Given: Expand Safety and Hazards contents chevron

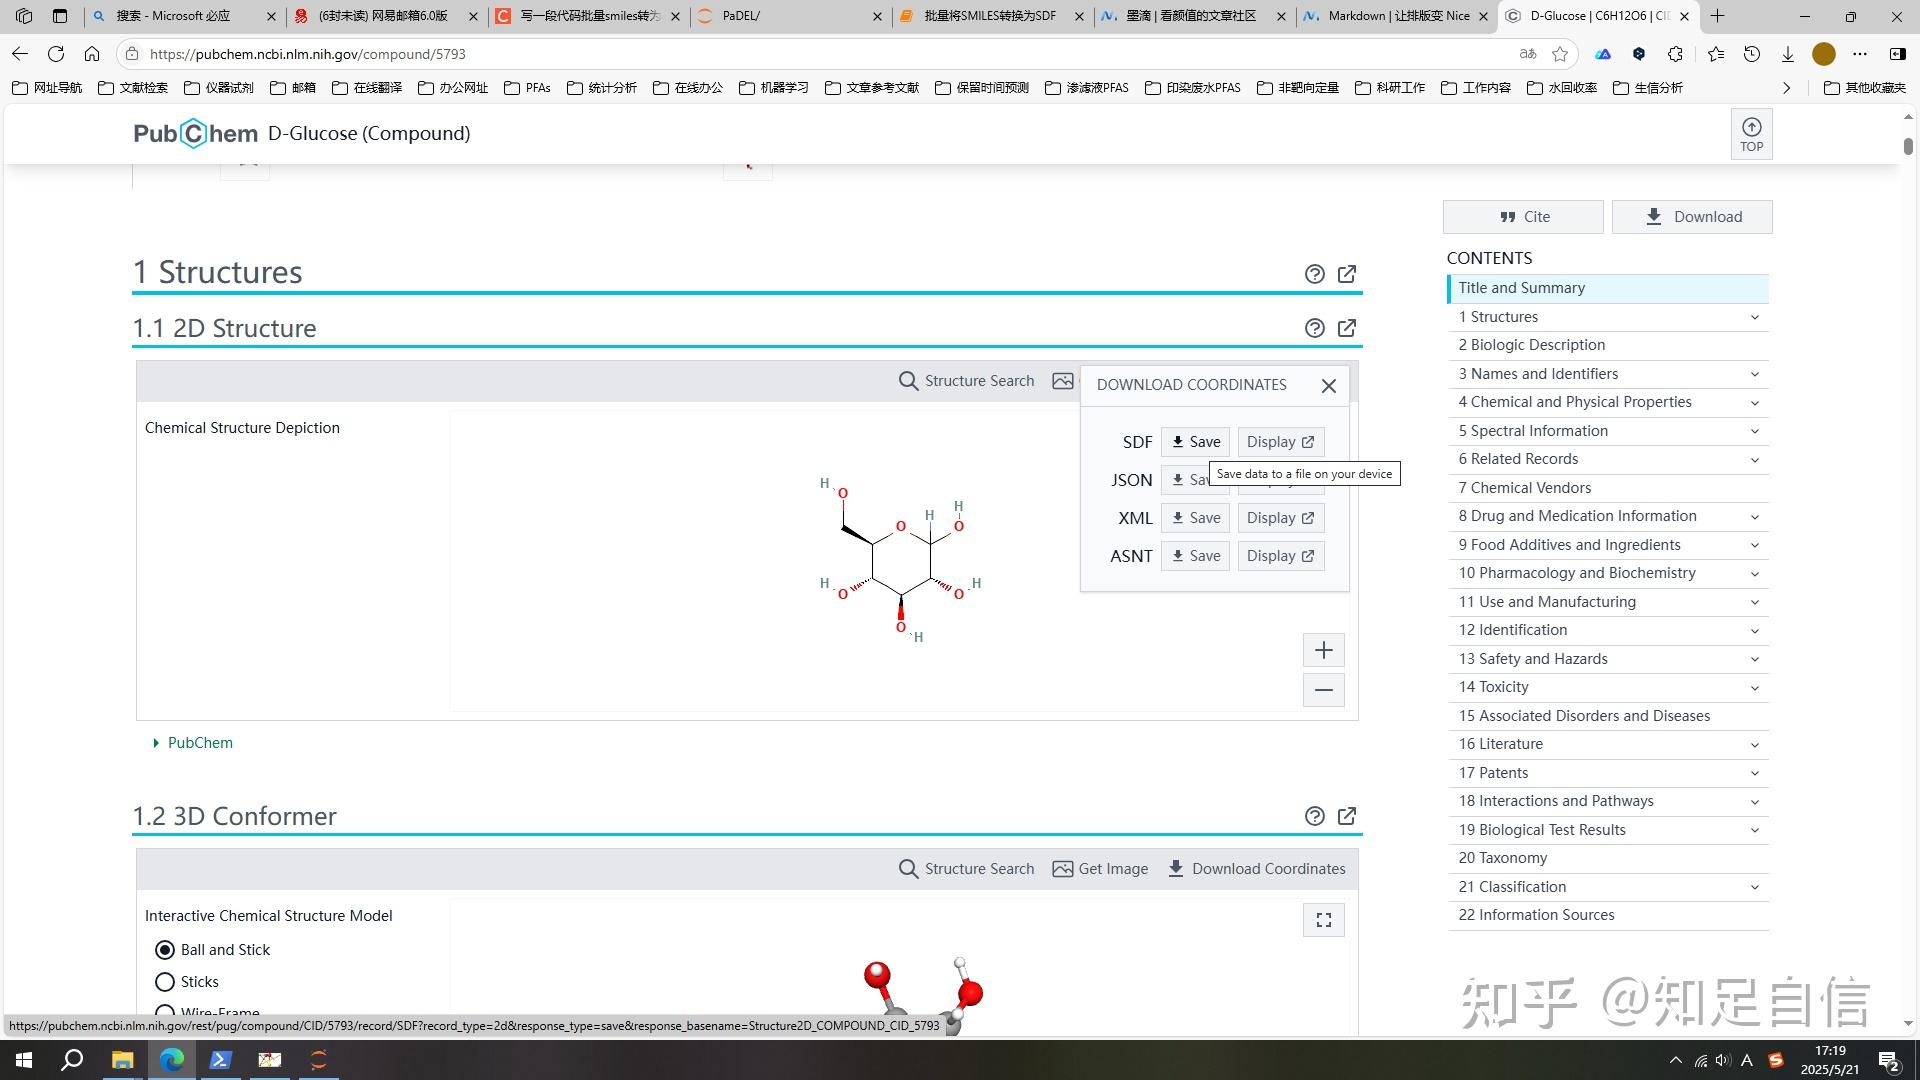Looking at the screenshot, I should pos(1754,659).
